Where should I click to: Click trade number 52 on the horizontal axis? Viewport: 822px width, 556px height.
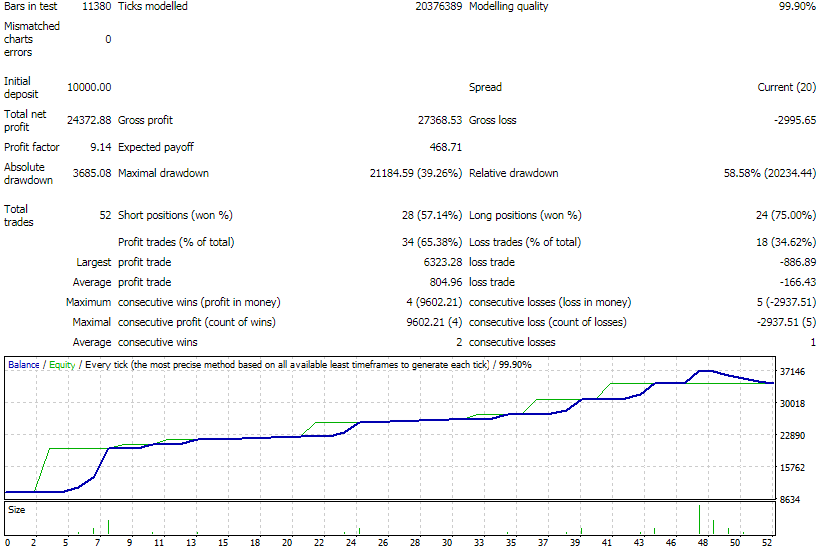(766, 543)
